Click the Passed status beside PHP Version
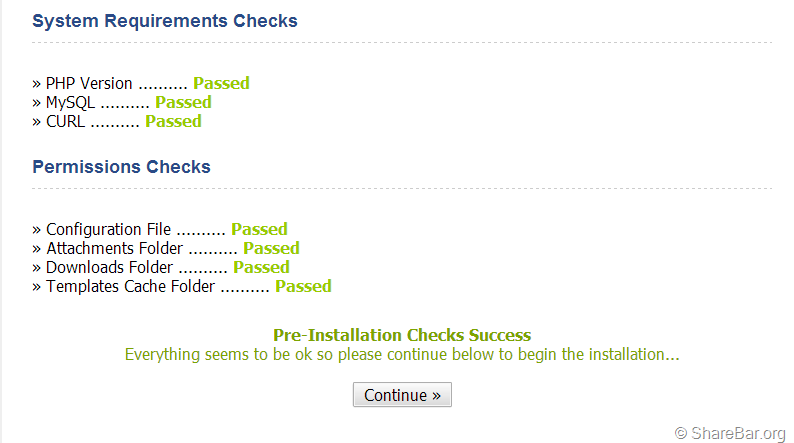Image resolution: width=794 pixels, height=443 pixels. click(221, 84)
